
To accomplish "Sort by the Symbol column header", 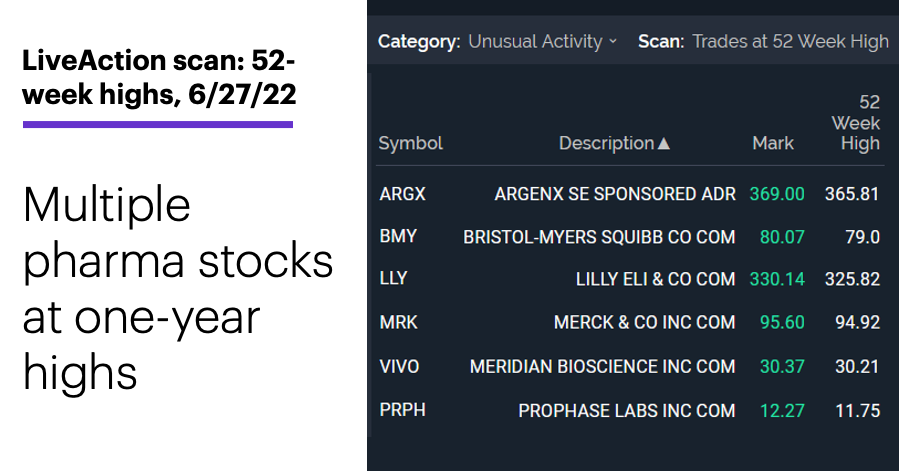I will click(410, 143).
